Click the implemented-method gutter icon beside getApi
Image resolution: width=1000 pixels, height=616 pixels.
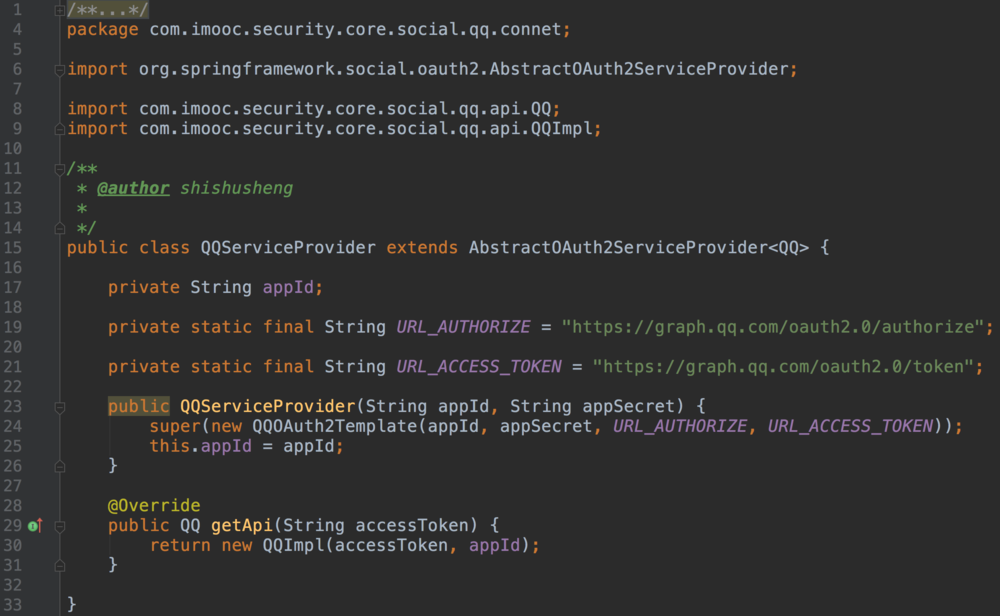click(35, 525)
